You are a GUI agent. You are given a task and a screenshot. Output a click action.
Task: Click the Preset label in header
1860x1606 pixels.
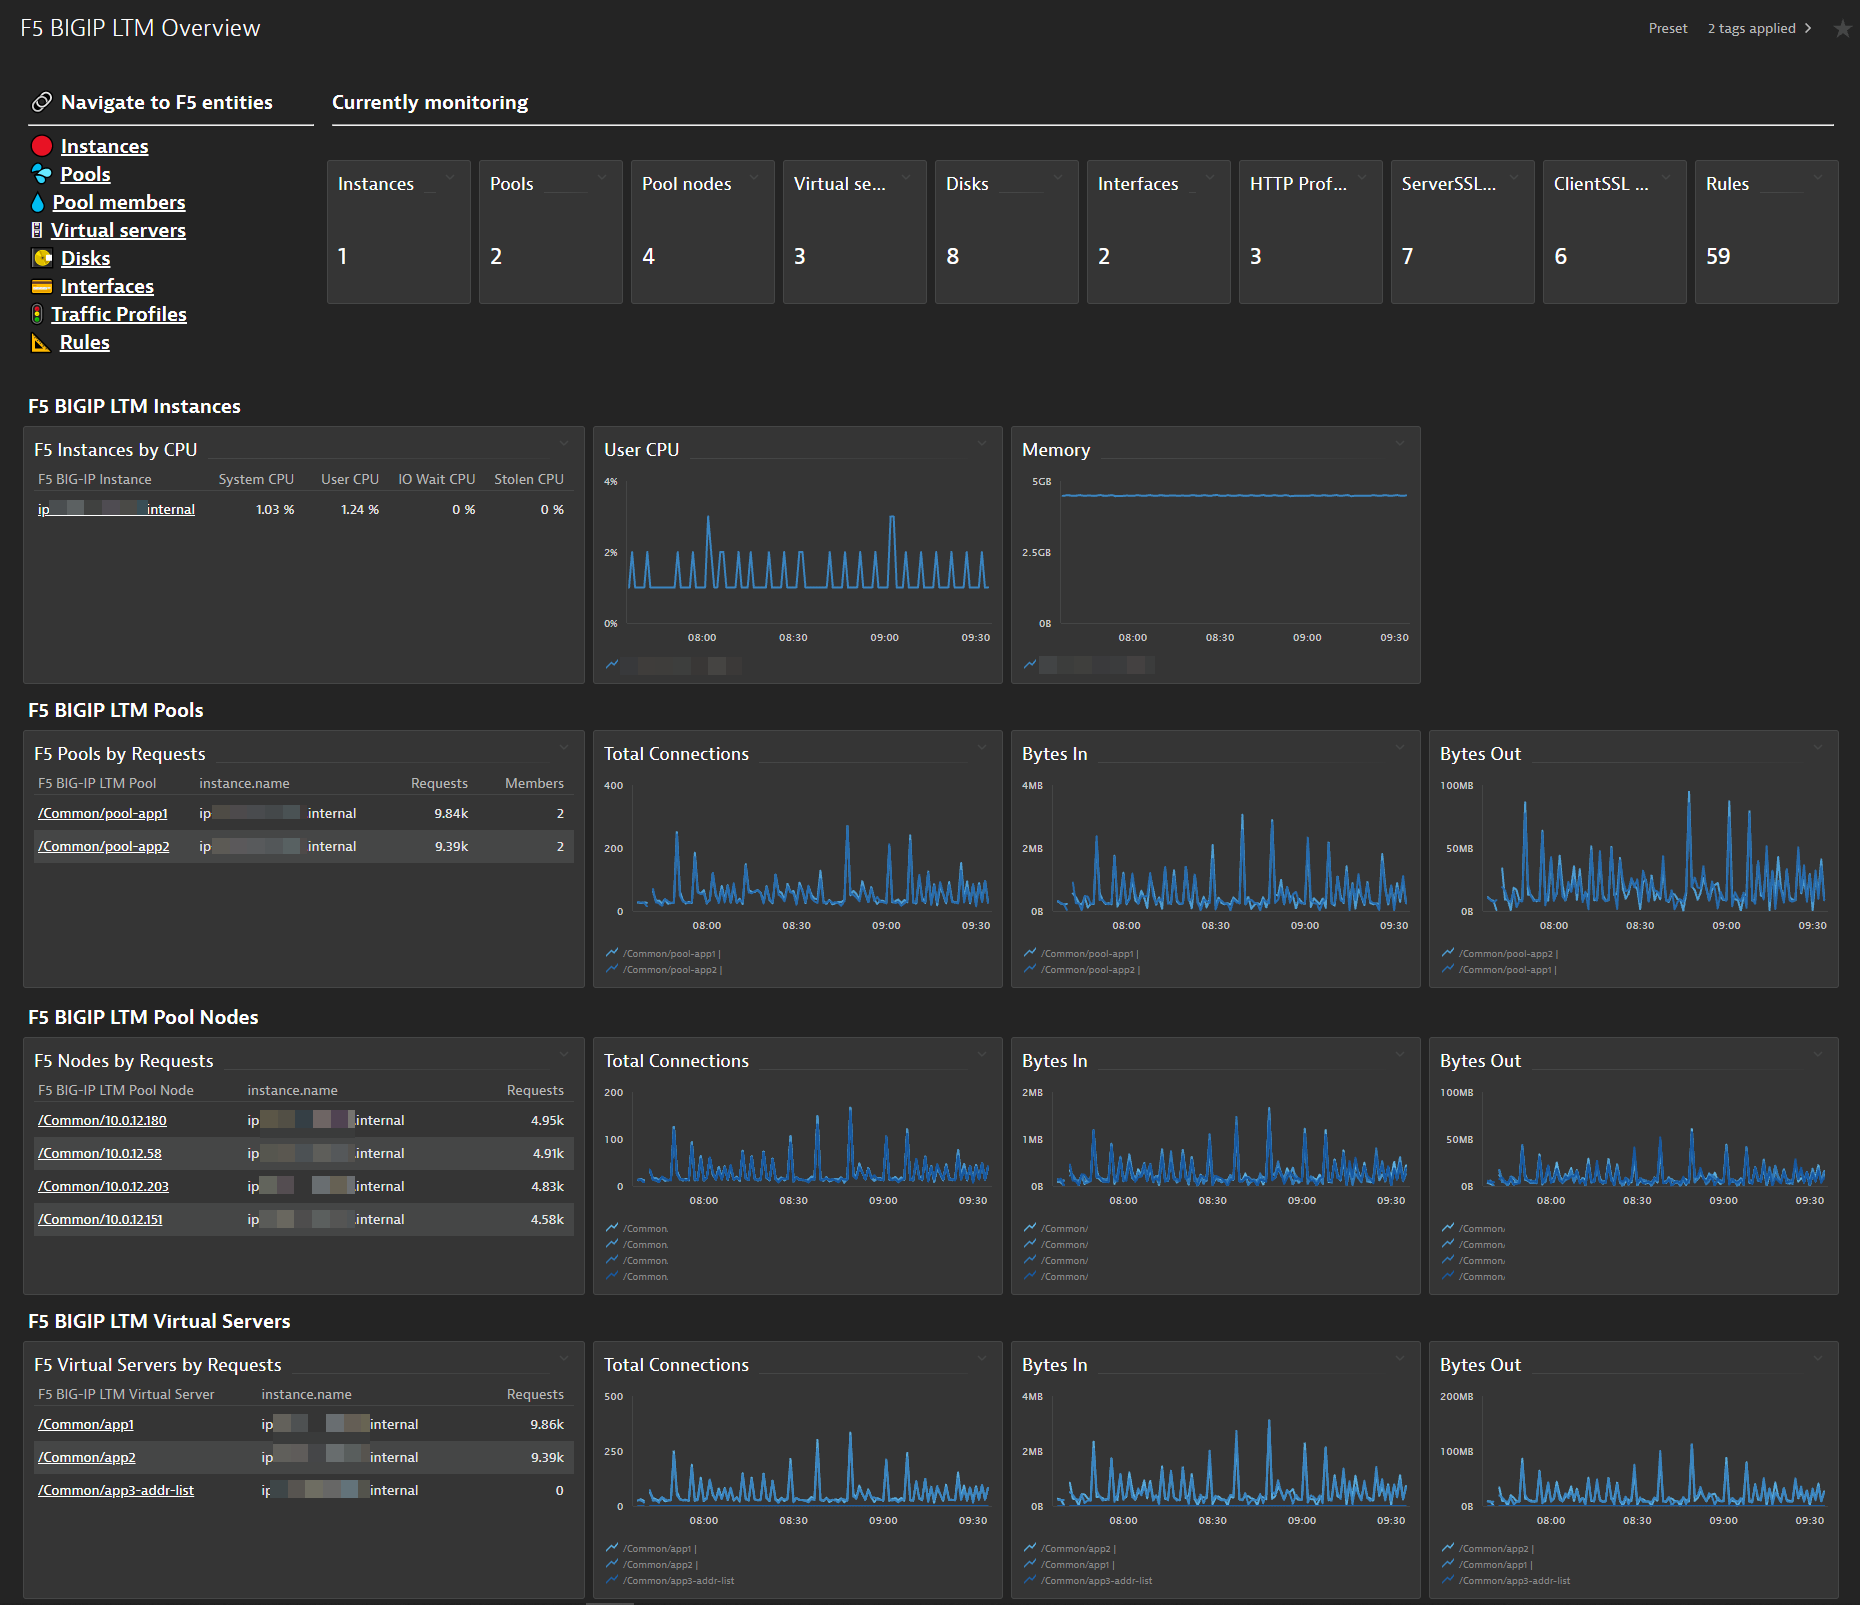click(1667, 28)
